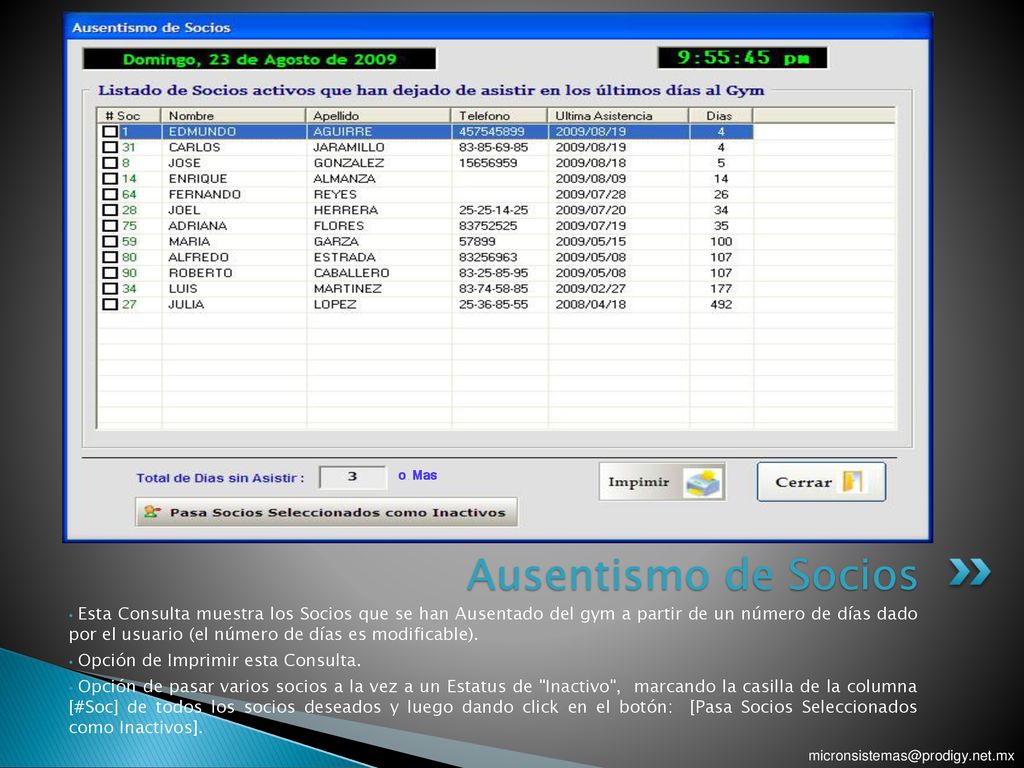Select the surname MARTINEZ
Screen dimensions: 1024x768
point(347,288)
